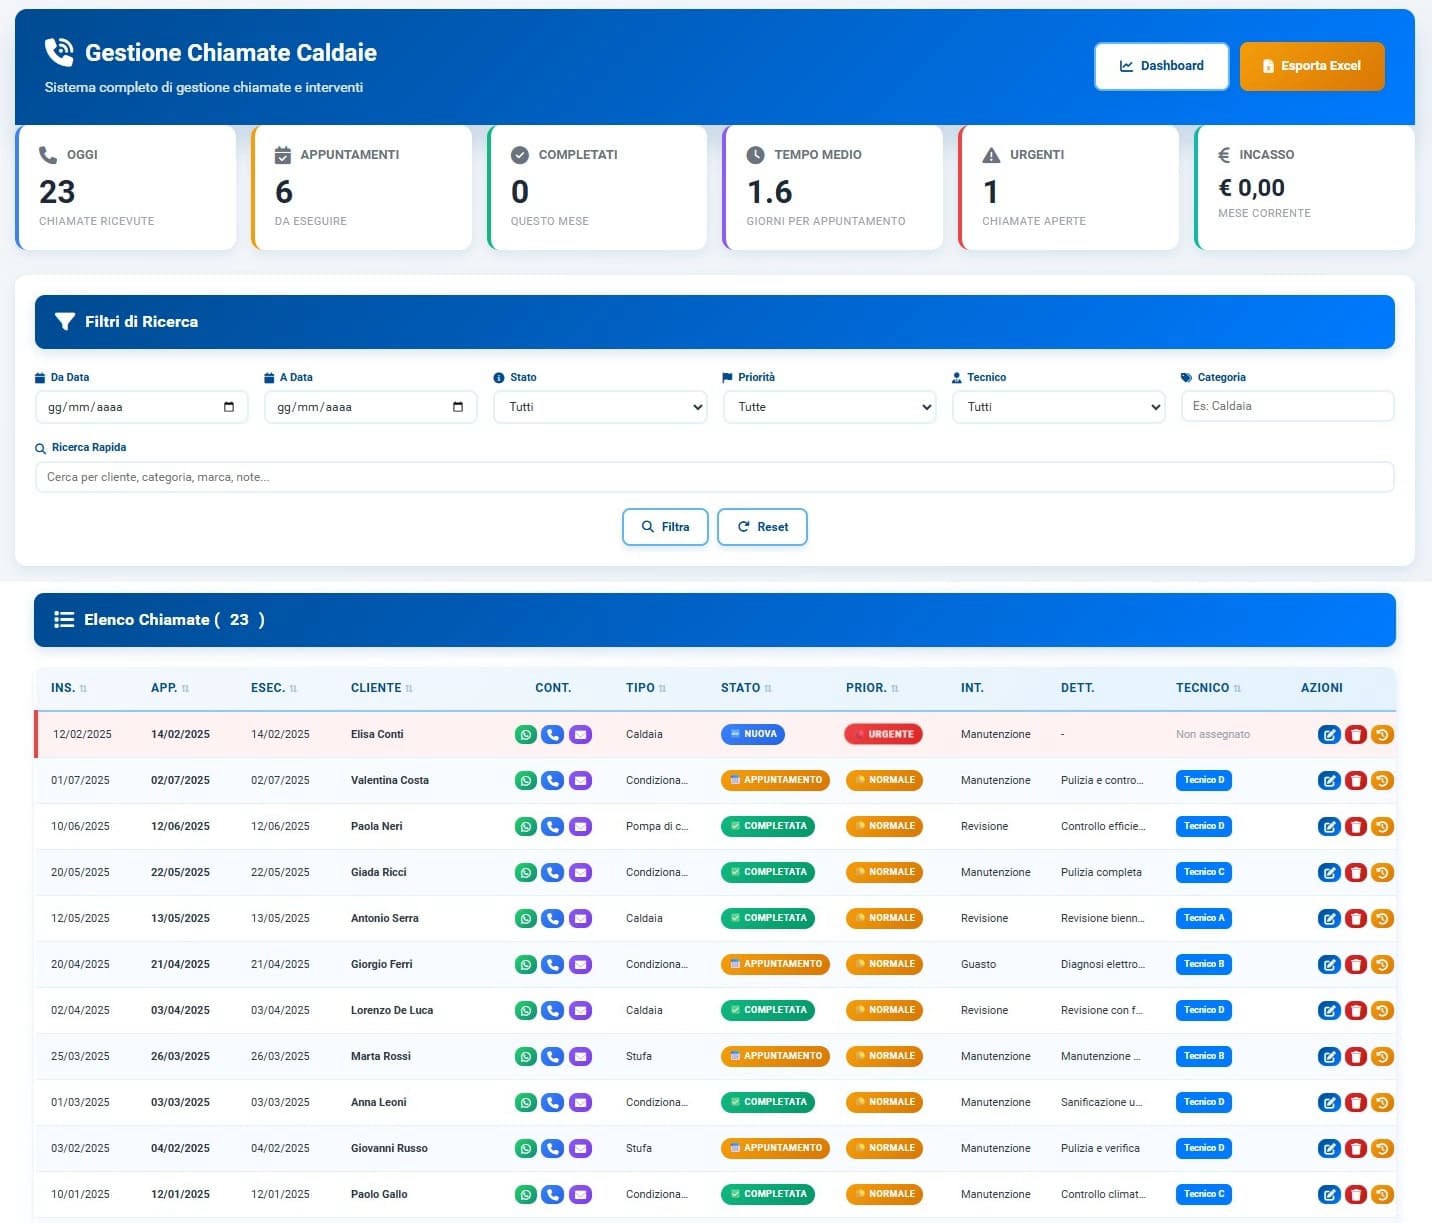The height and width of the screenshot is (1223, 1432).
Task: Click the Esporta Excel button
Action: point(1311,66)
